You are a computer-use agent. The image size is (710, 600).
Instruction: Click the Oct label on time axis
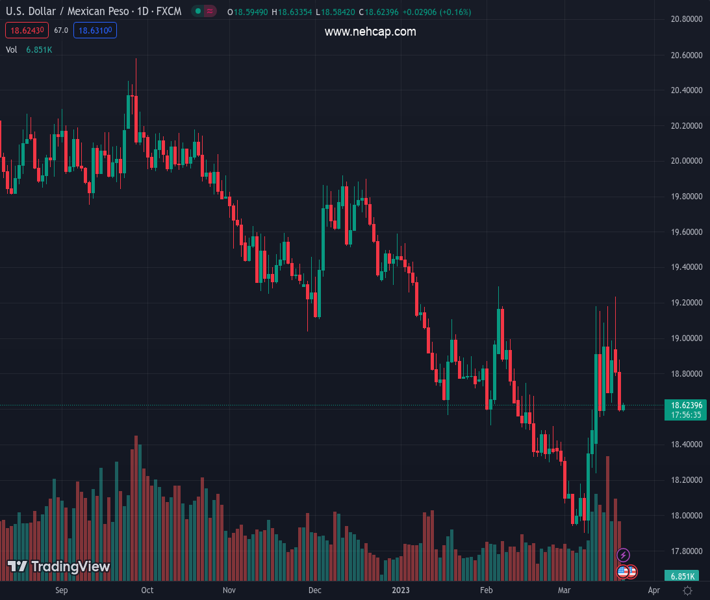147,590
